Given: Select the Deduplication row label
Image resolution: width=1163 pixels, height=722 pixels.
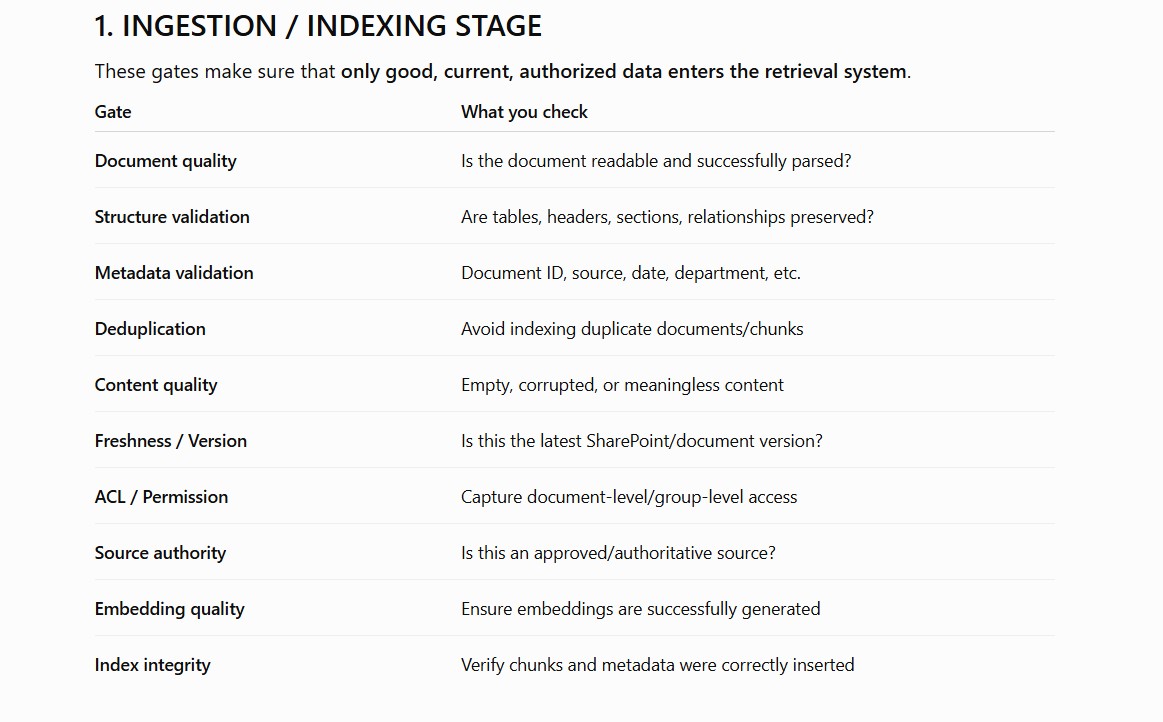Looking at the screenshot, I should pyautogui.click(x=150, y=329).
